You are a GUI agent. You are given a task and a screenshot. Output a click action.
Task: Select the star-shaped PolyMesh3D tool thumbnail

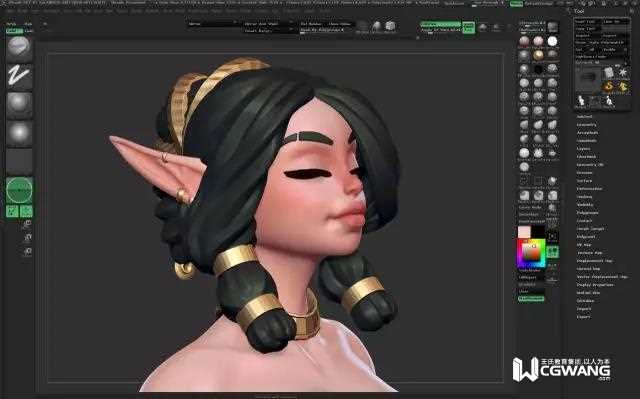tap(623, 72)
